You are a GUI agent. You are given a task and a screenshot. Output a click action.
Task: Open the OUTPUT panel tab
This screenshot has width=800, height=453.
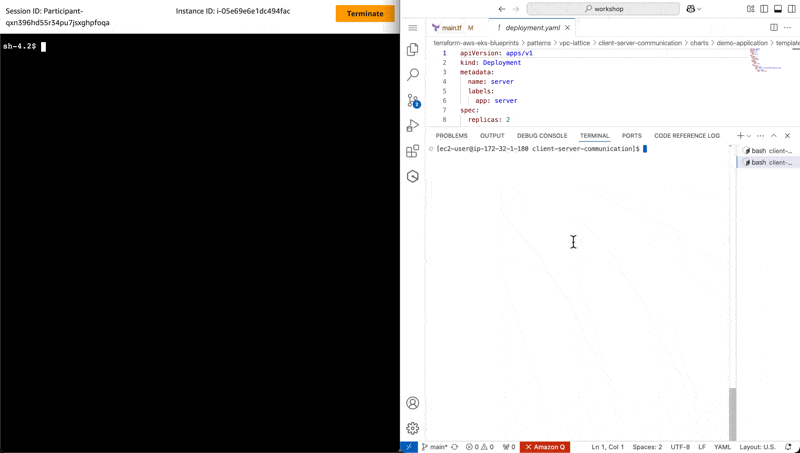(x=492, y=136)
